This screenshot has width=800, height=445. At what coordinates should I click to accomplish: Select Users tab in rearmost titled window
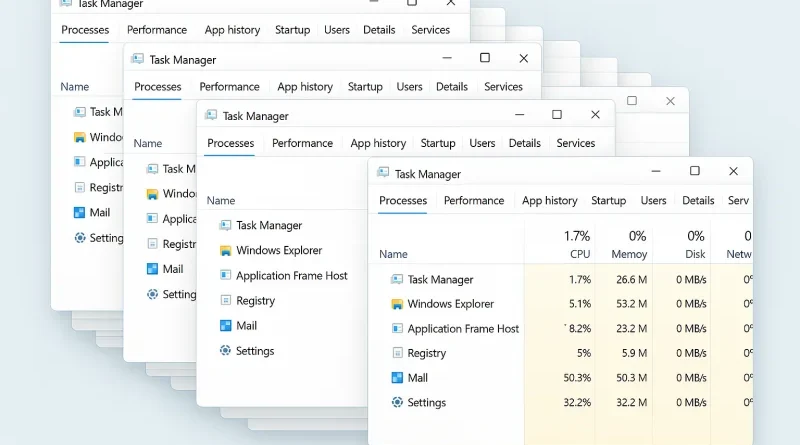tap(337, 30)
